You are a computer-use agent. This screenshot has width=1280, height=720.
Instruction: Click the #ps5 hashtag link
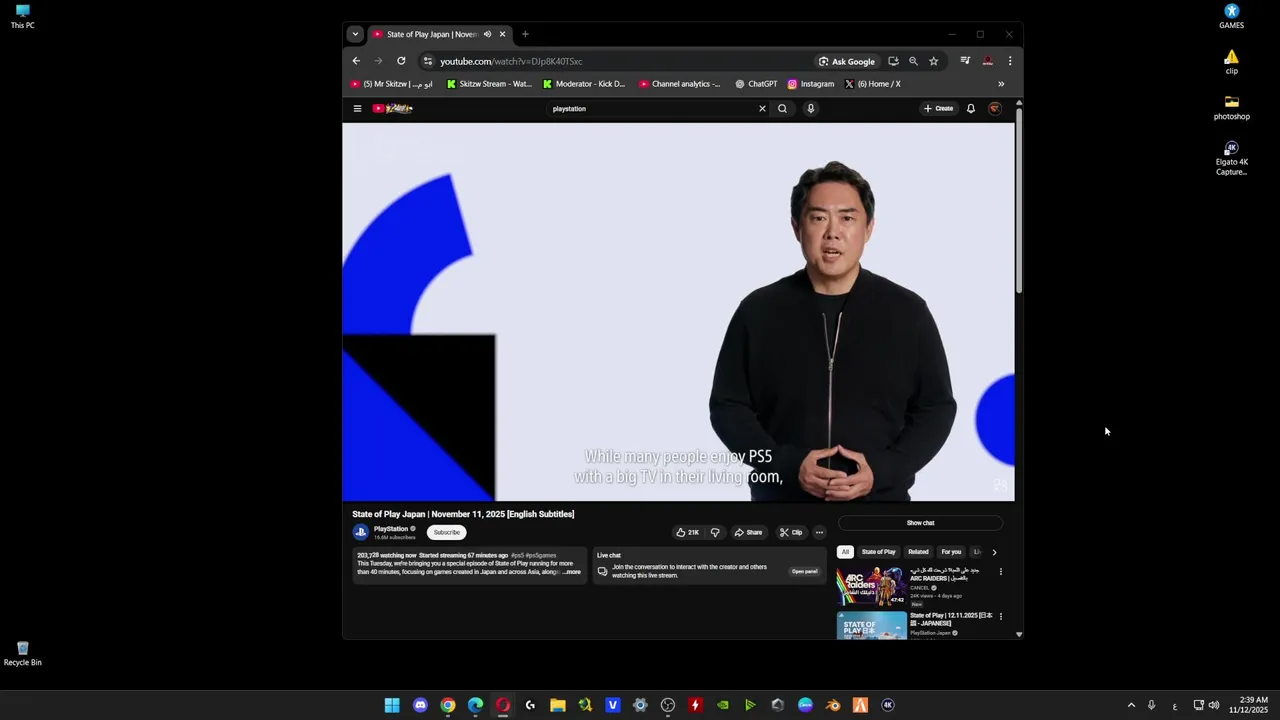point(518,555)
